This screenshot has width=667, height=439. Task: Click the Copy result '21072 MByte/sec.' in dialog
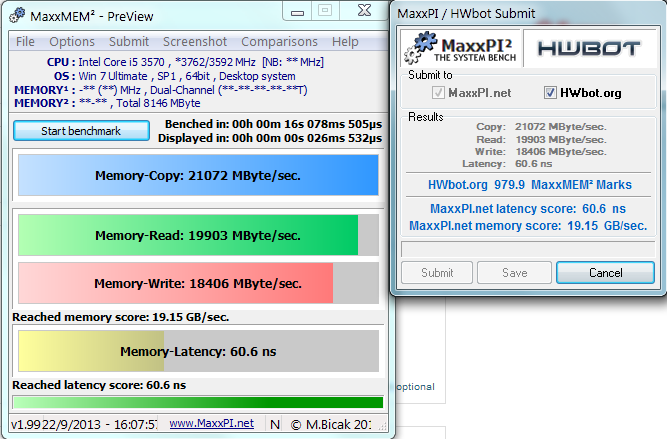tap(561, 127)
